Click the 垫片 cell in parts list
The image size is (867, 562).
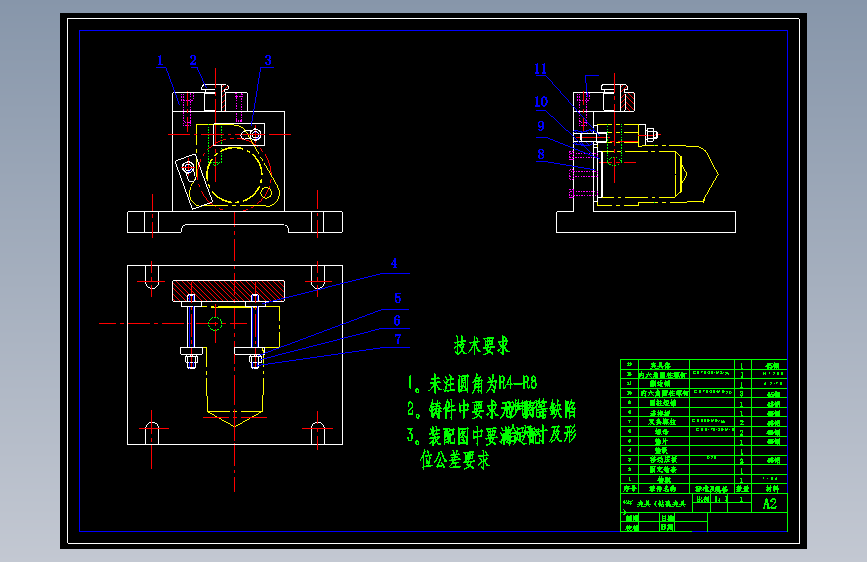tap(663, 441)
